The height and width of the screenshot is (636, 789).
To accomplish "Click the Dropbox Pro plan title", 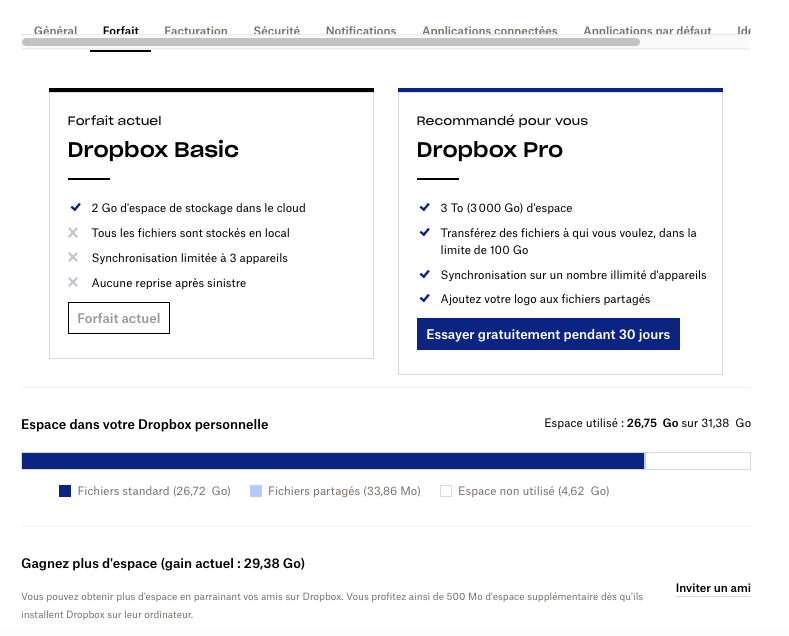I will (490, 149).
